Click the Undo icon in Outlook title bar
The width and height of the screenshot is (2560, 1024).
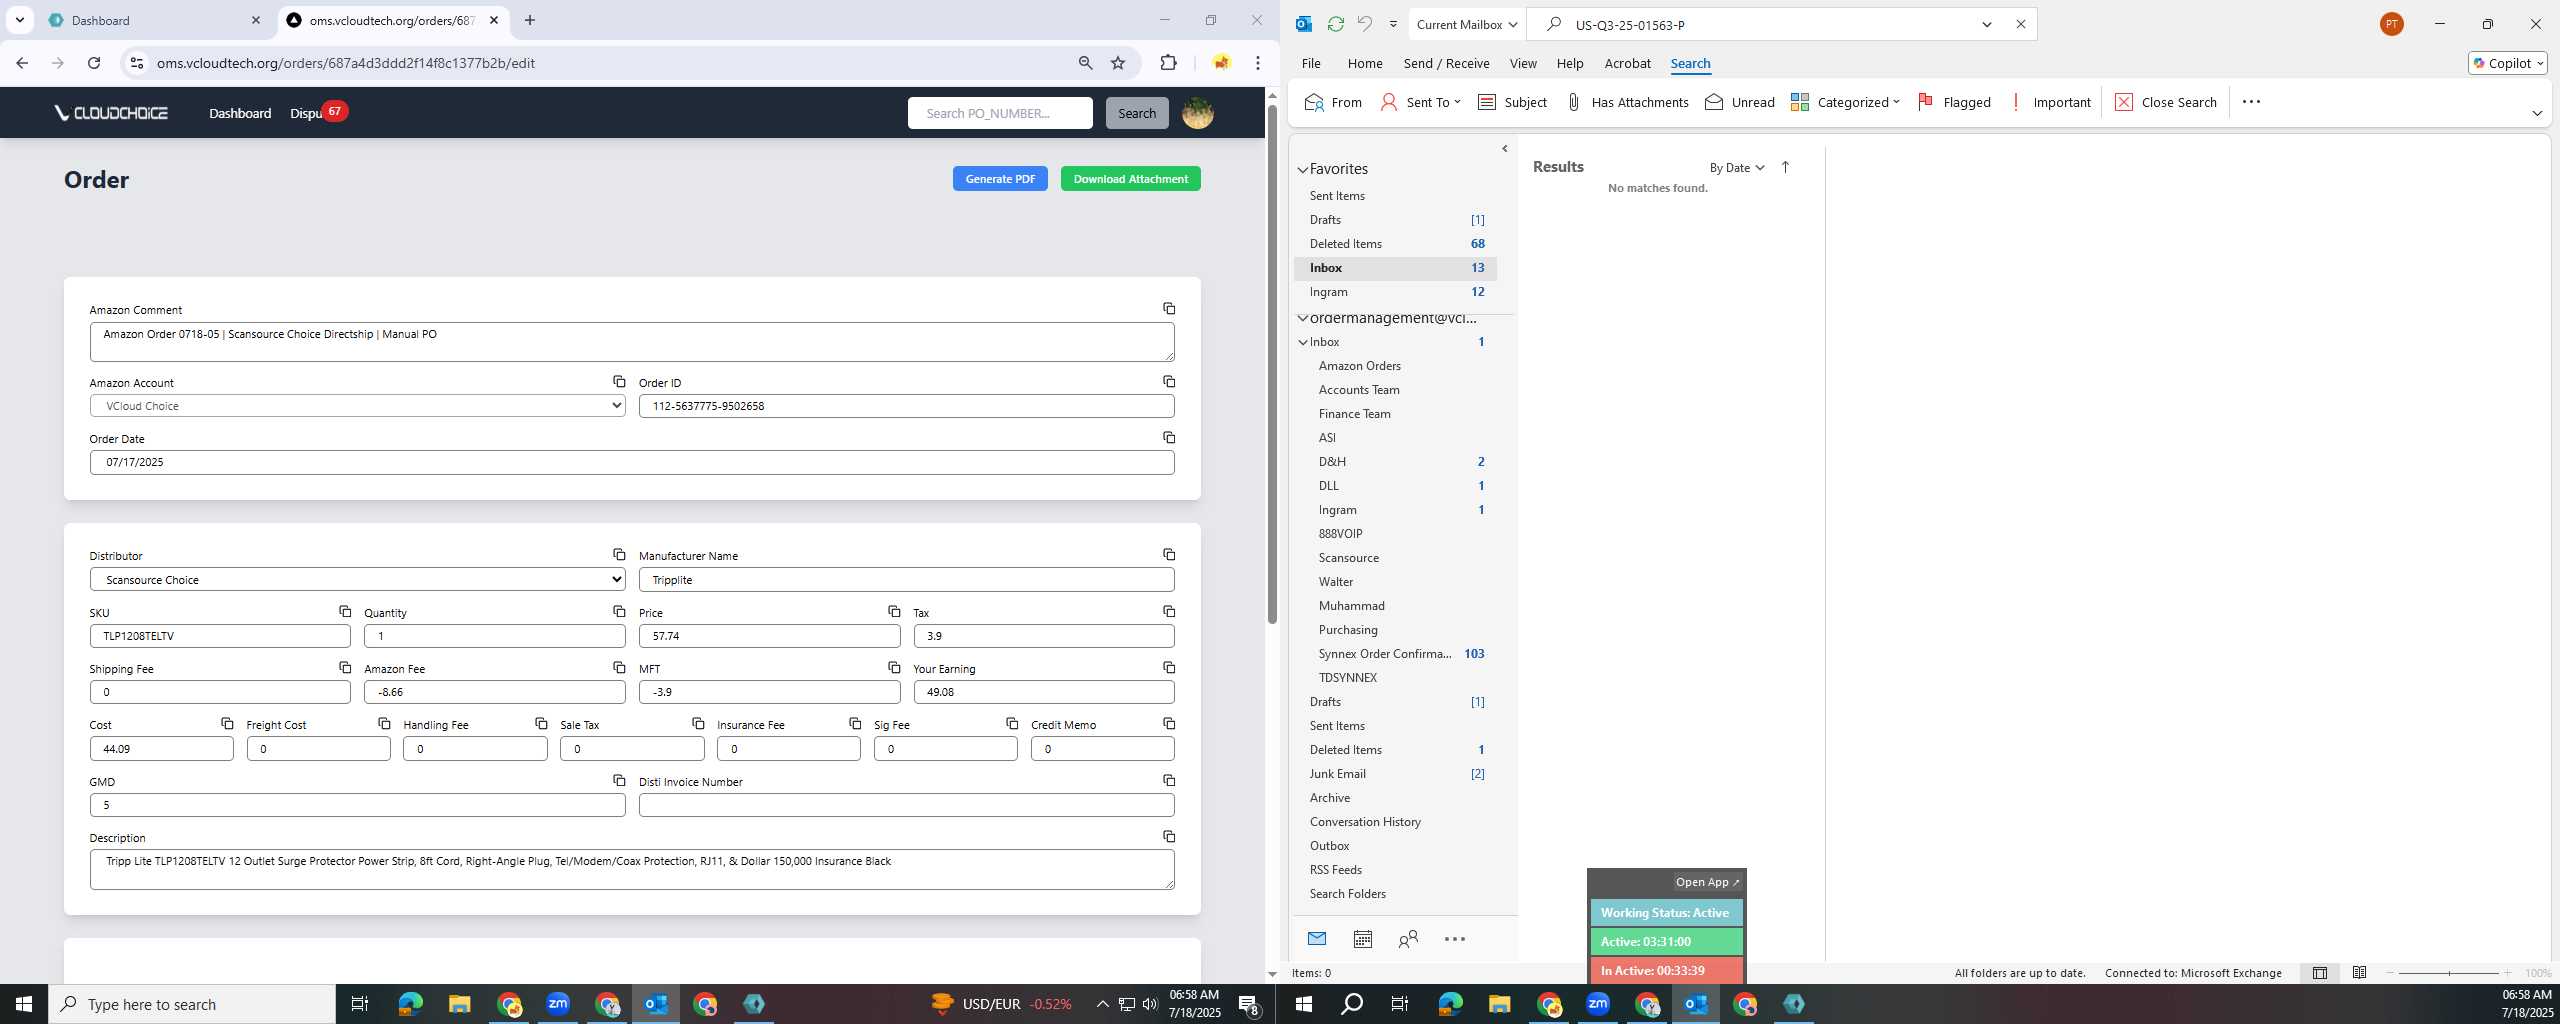click(1365, 24)
